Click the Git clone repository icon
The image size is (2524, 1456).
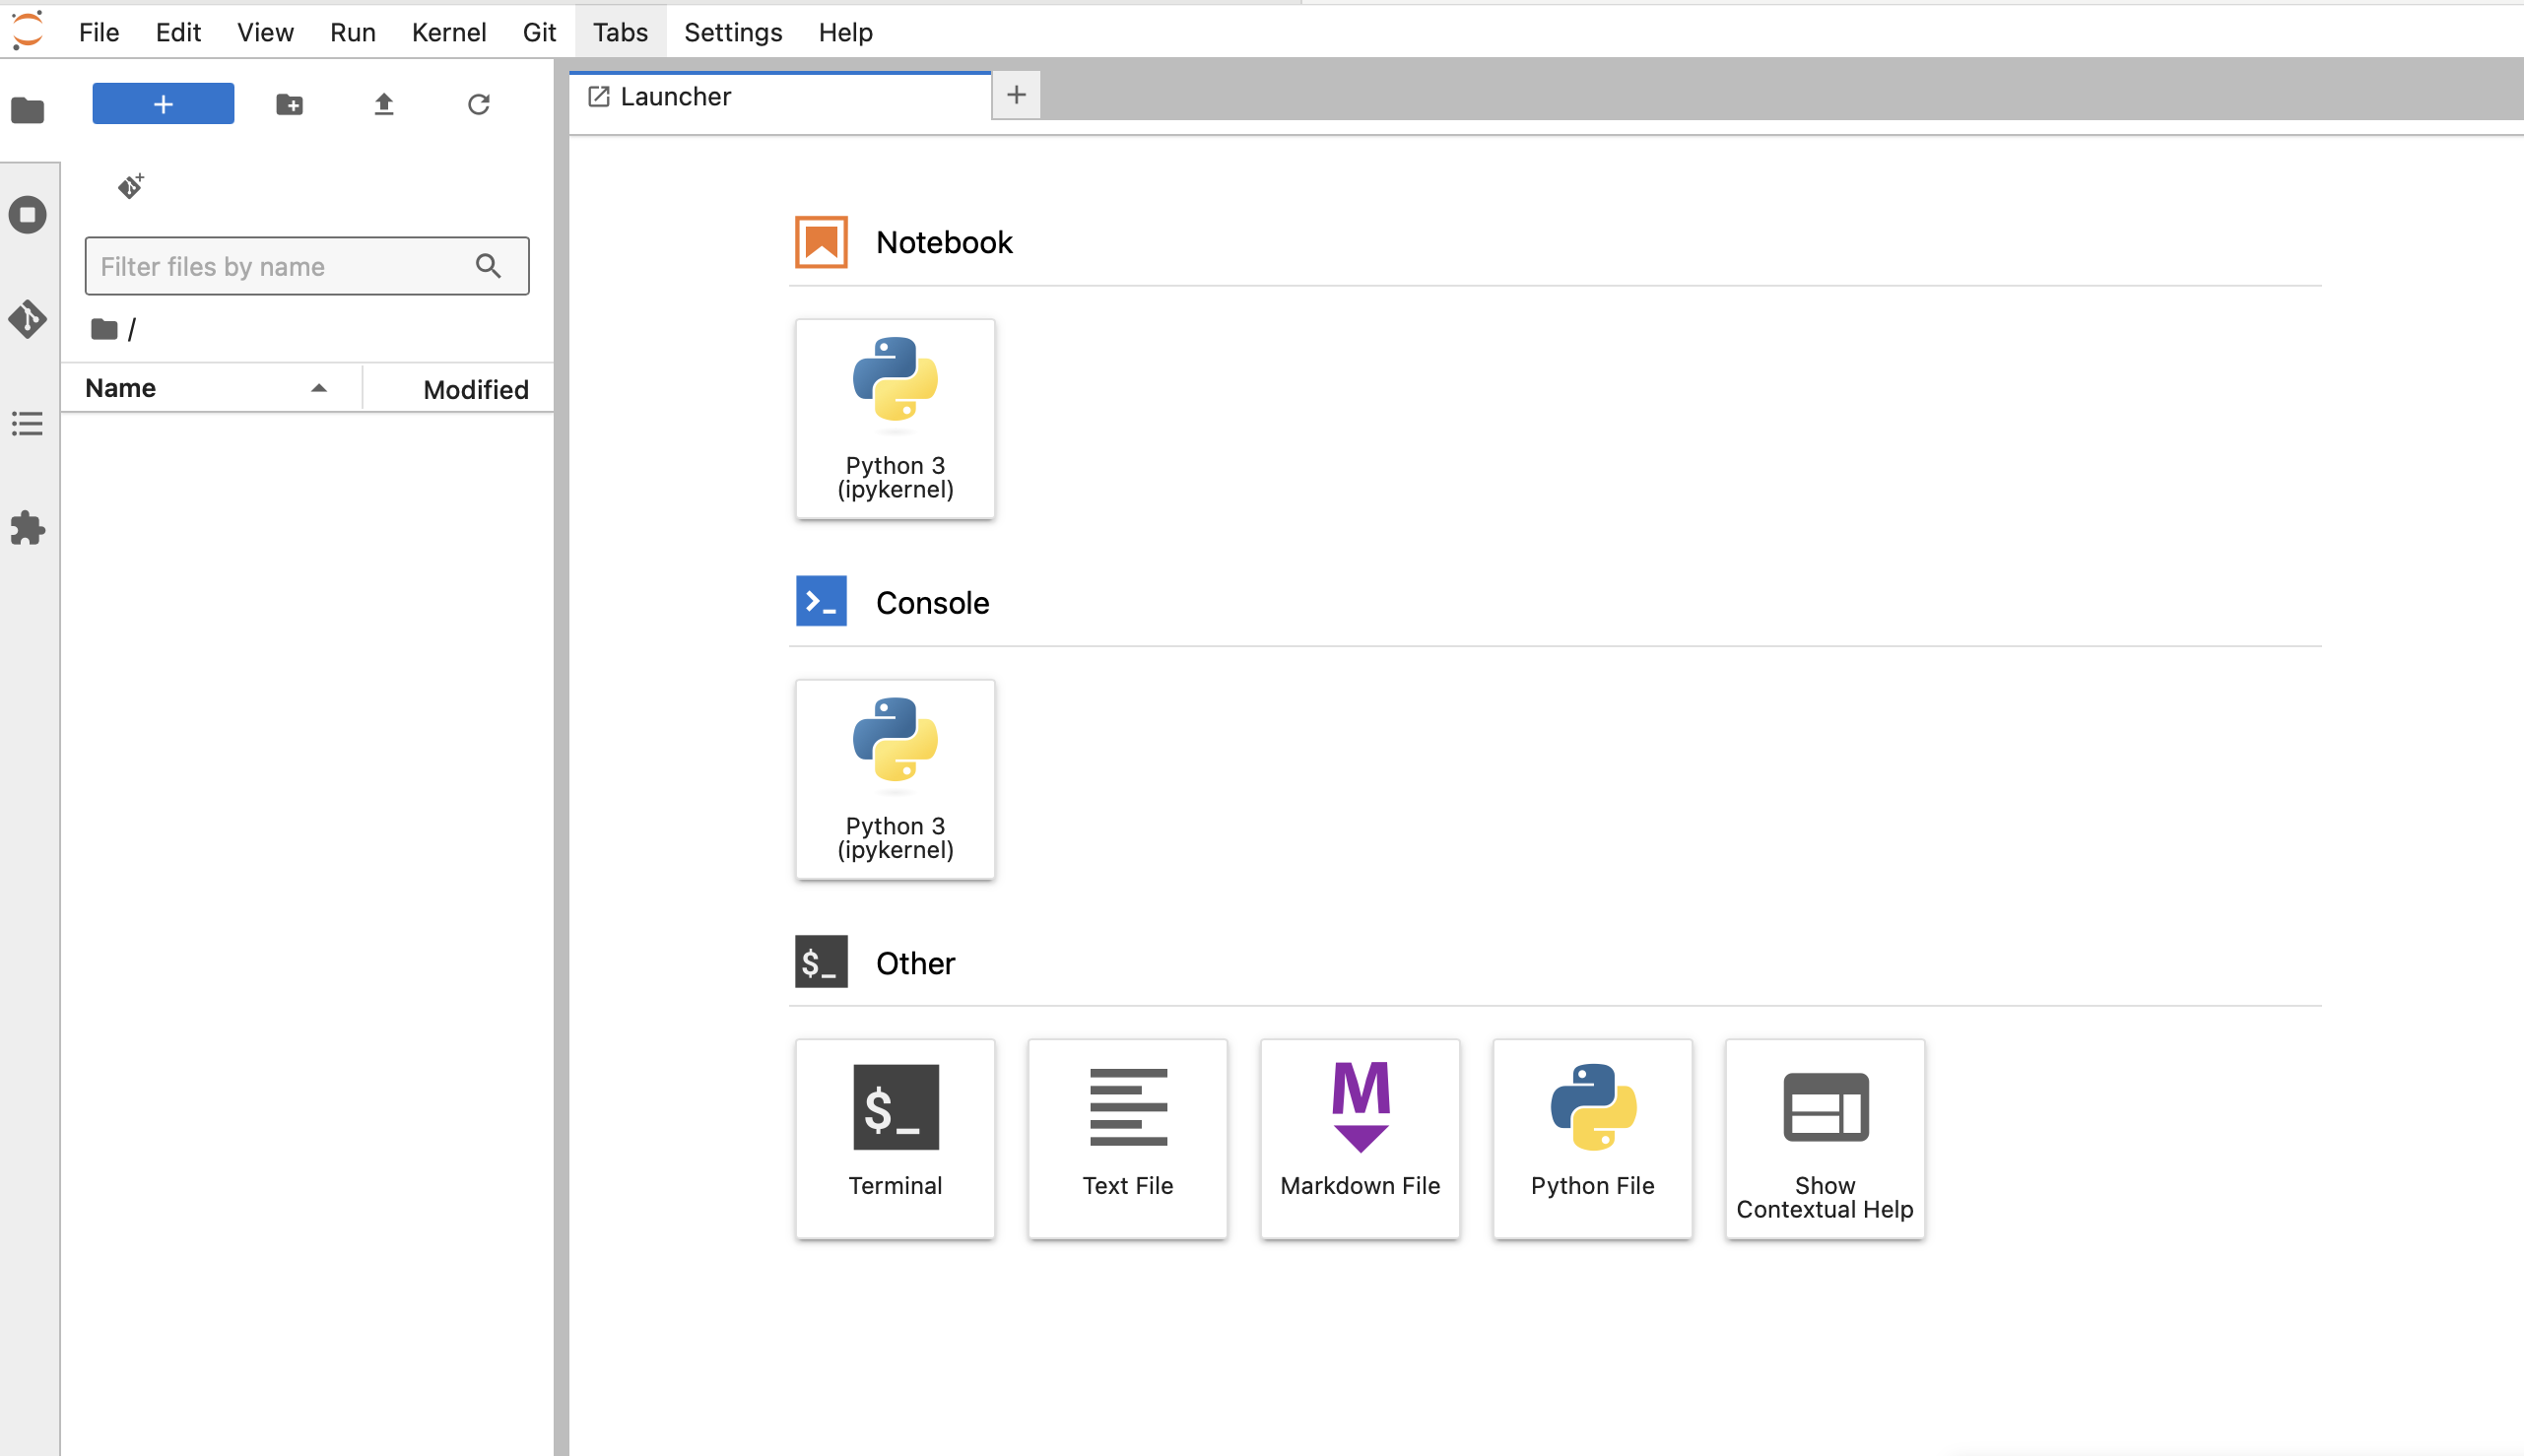(x=130, y=186)
